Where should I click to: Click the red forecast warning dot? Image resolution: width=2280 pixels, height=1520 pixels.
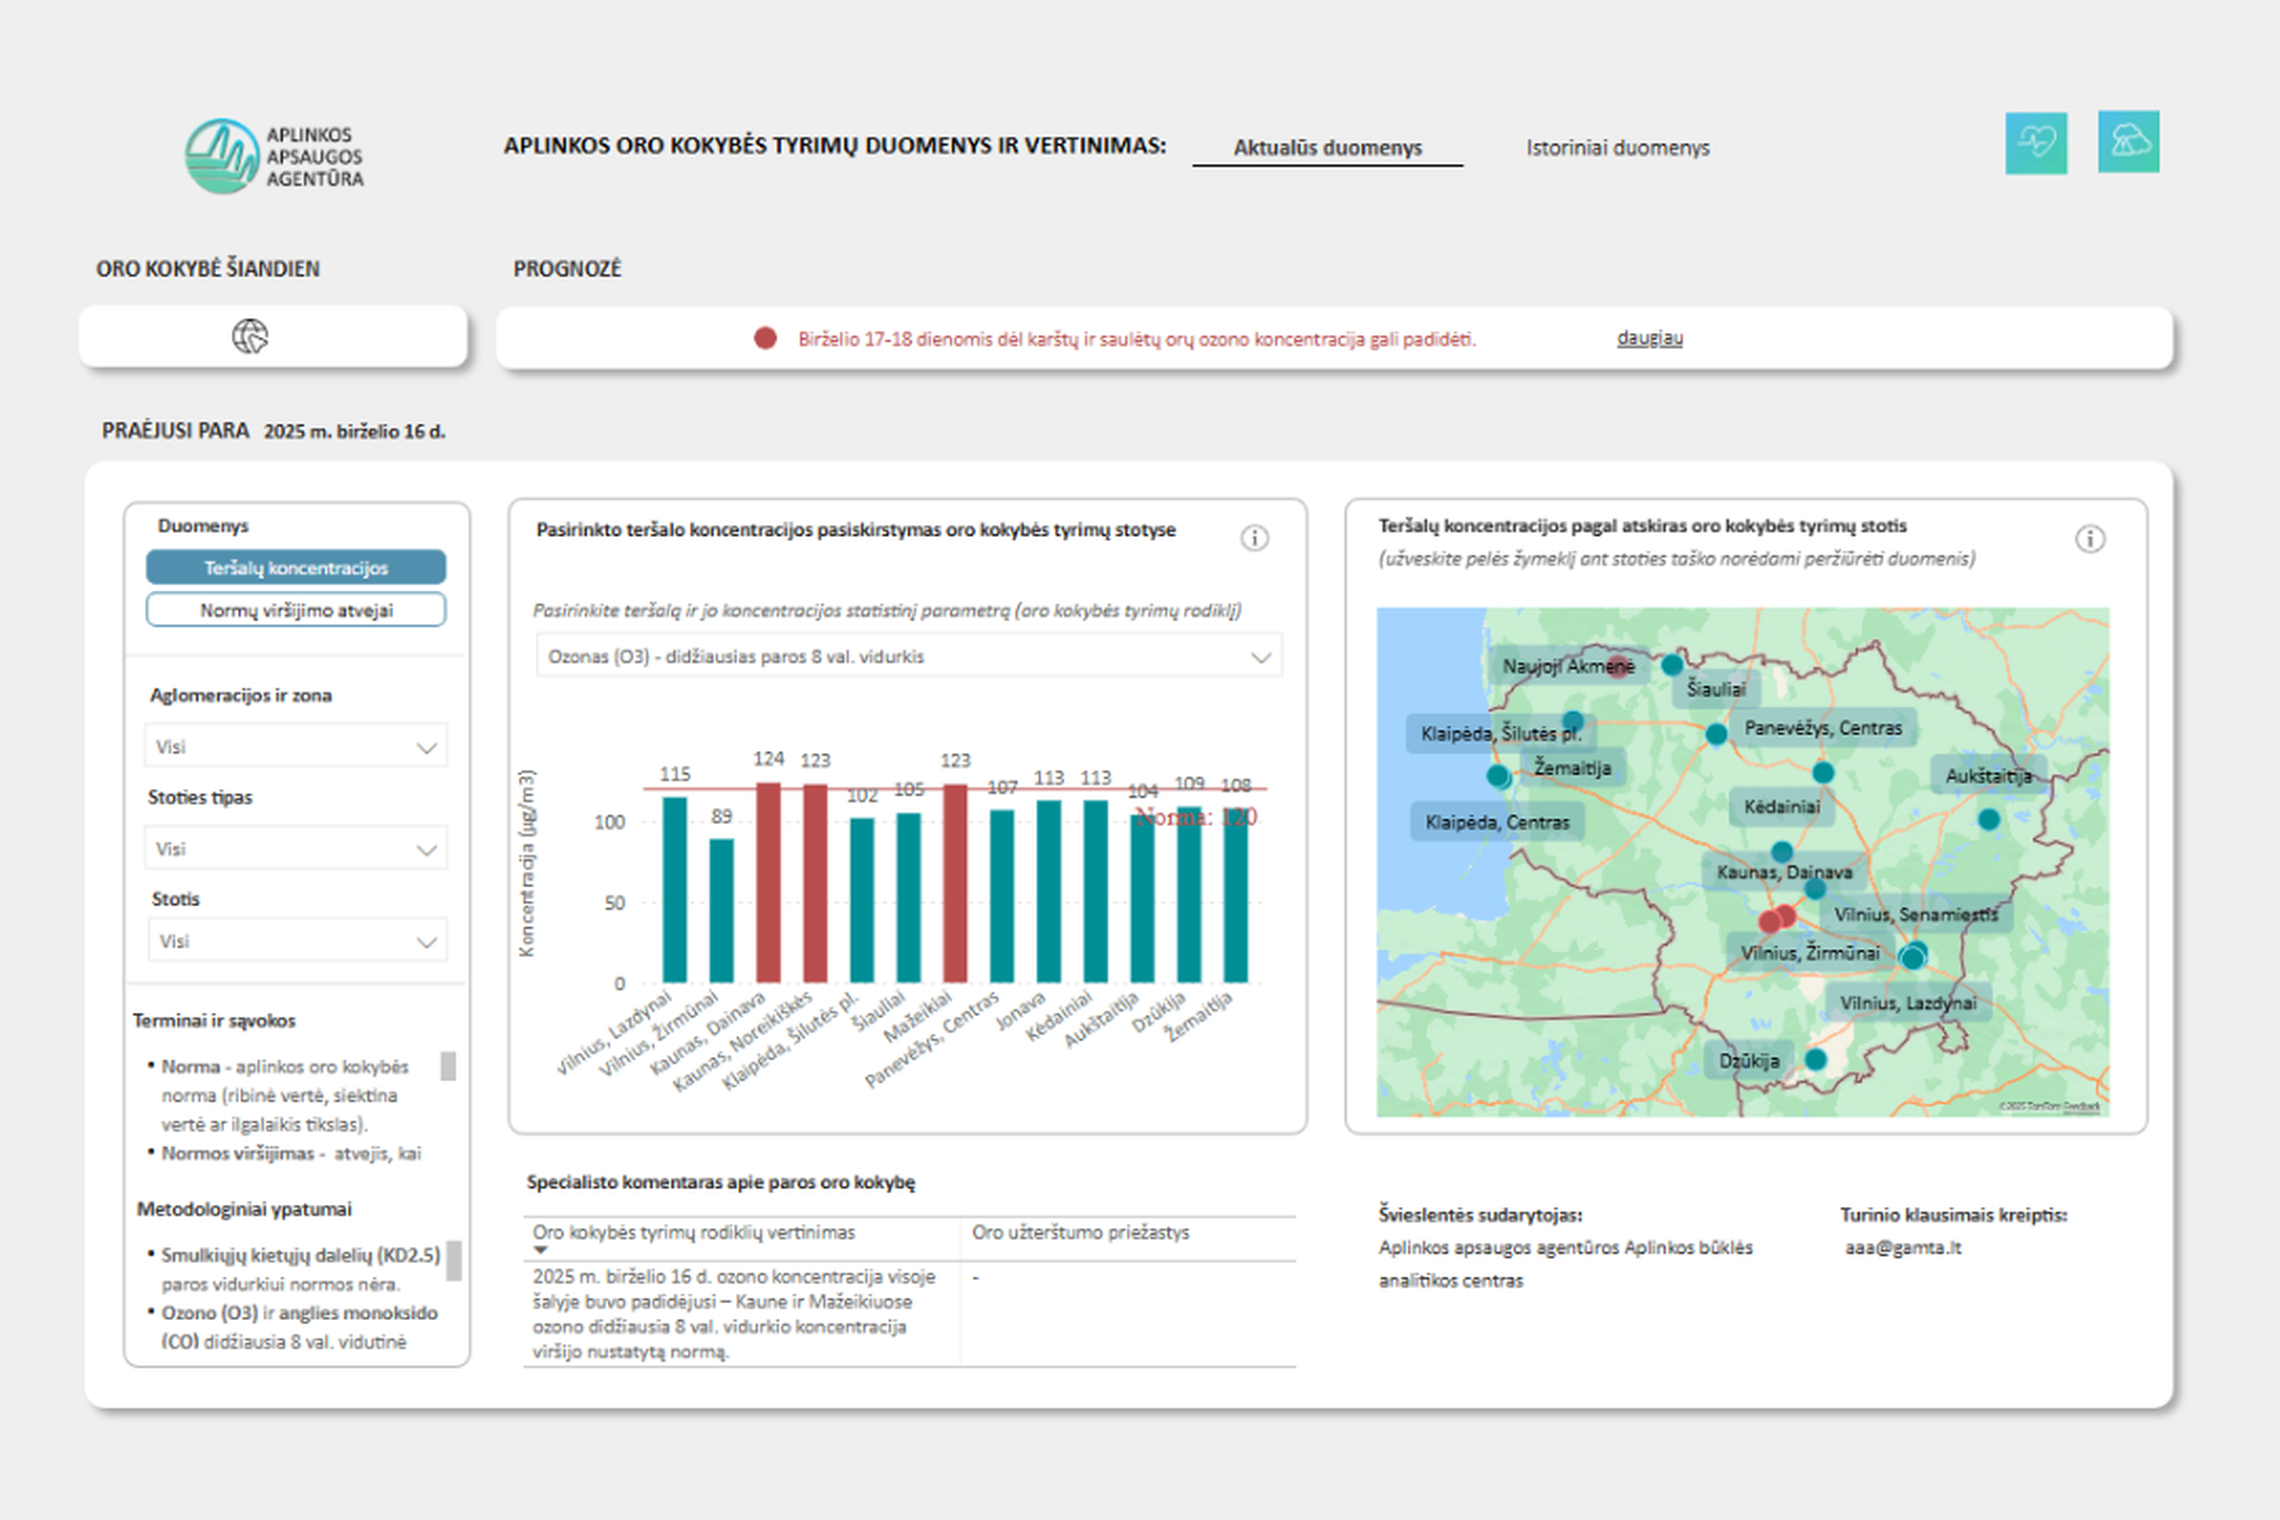[x=765, y=338]
